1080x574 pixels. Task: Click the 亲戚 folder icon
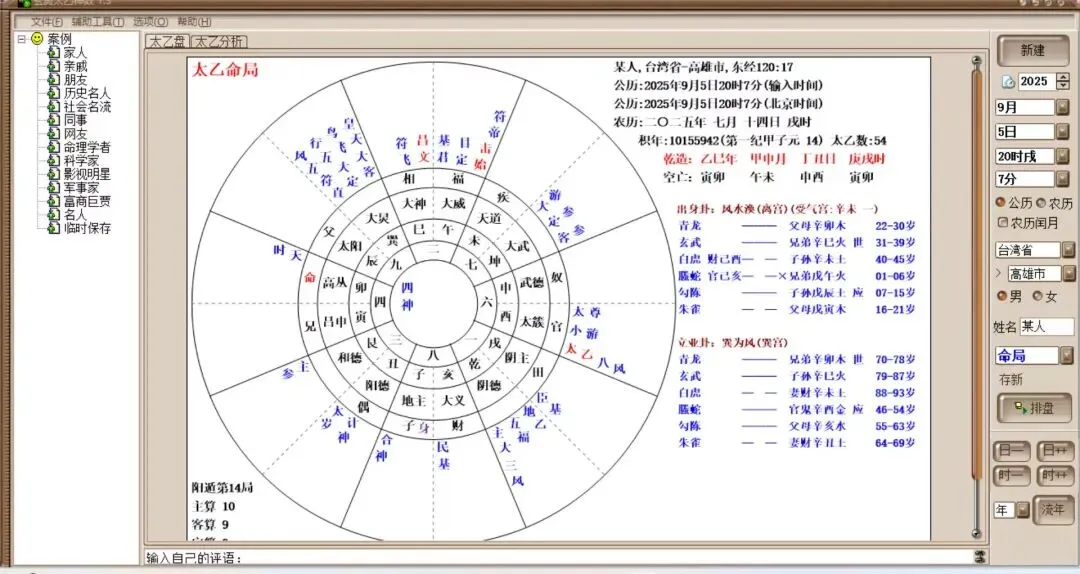click(53, 66)
